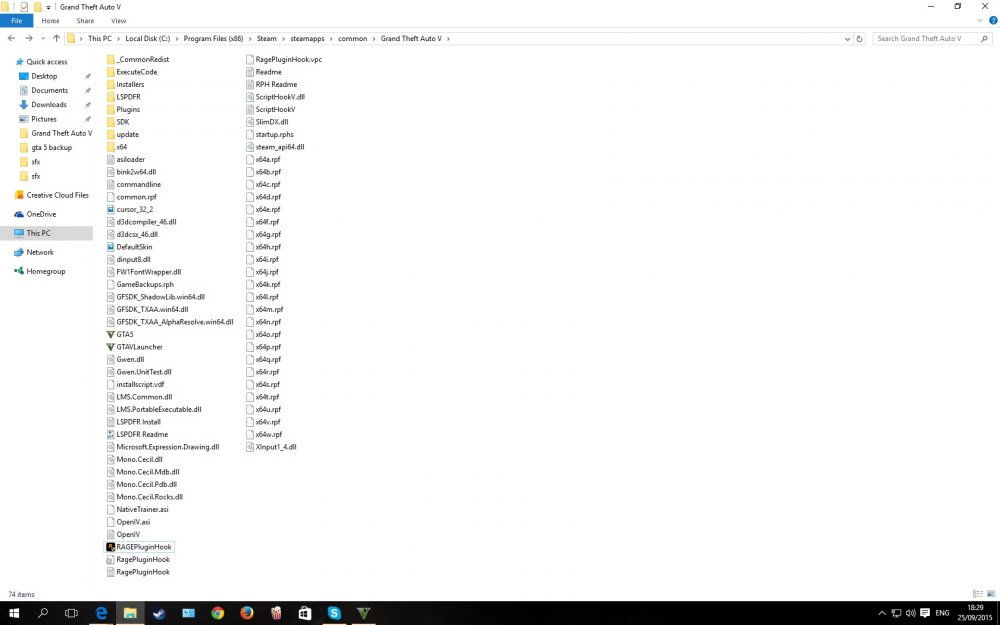Select the XInput1_4.dll file
1000x625 pixels.
pos(271,447)
